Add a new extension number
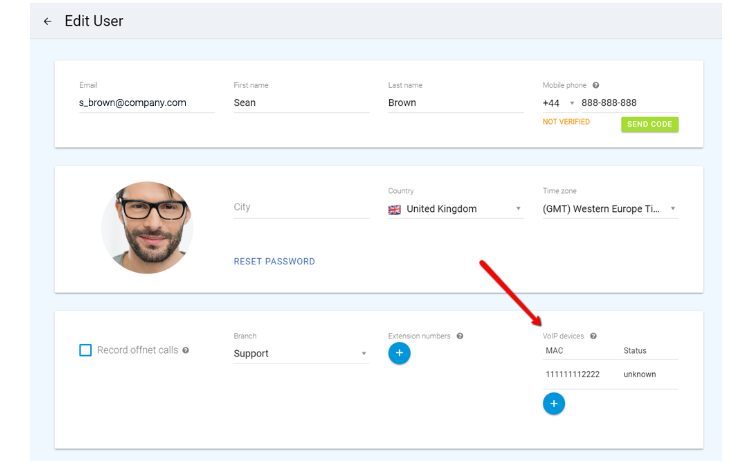 pyautogui.click(x=399, y=353)
